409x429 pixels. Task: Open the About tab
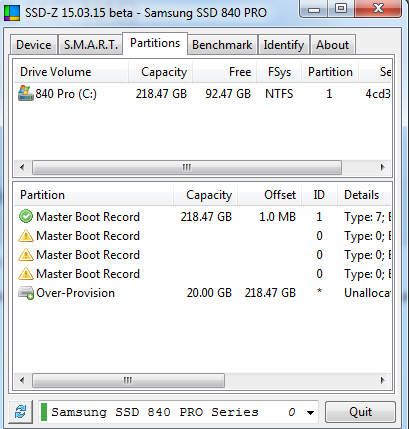333,45
